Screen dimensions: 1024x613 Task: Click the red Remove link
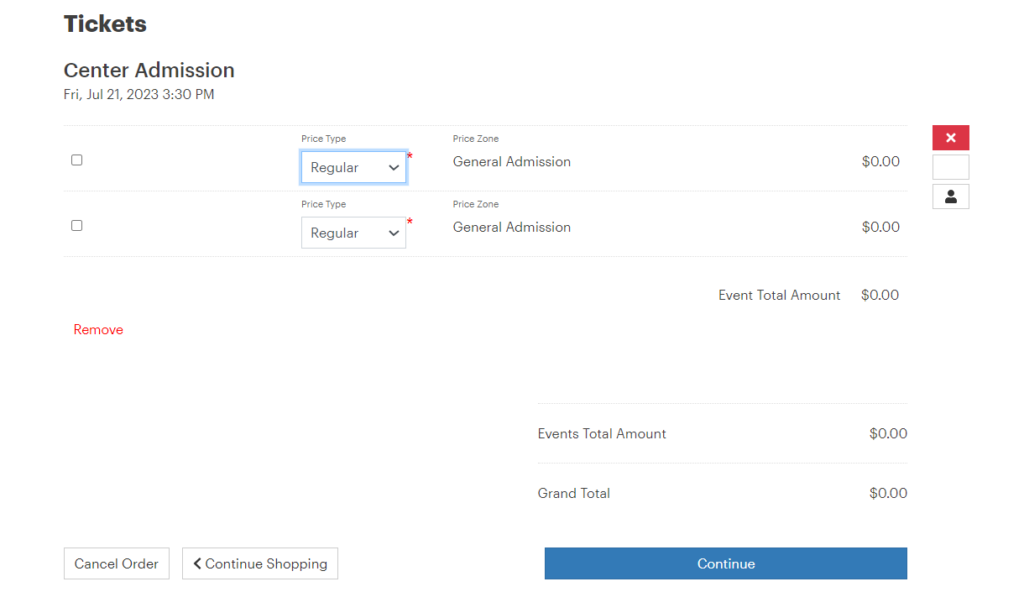click(98, 330)
